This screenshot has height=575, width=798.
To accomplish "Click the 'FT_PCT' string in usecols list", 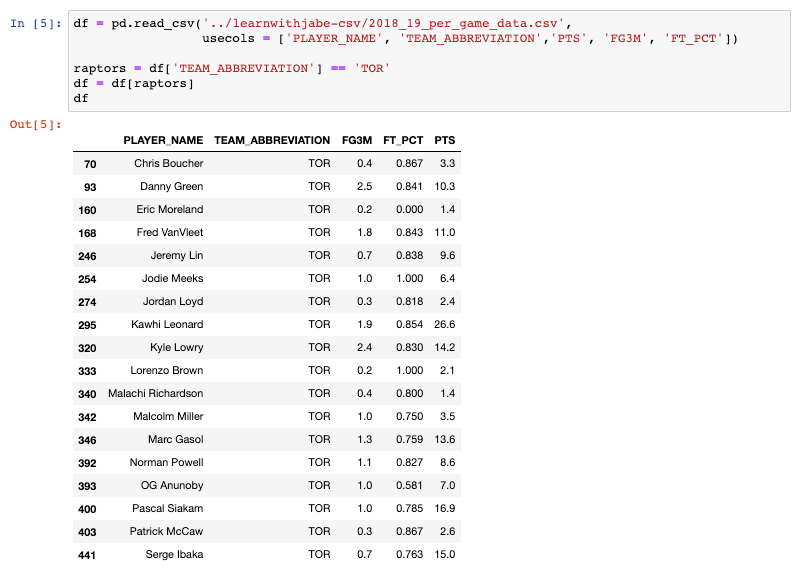I will [x=694, y=39].
